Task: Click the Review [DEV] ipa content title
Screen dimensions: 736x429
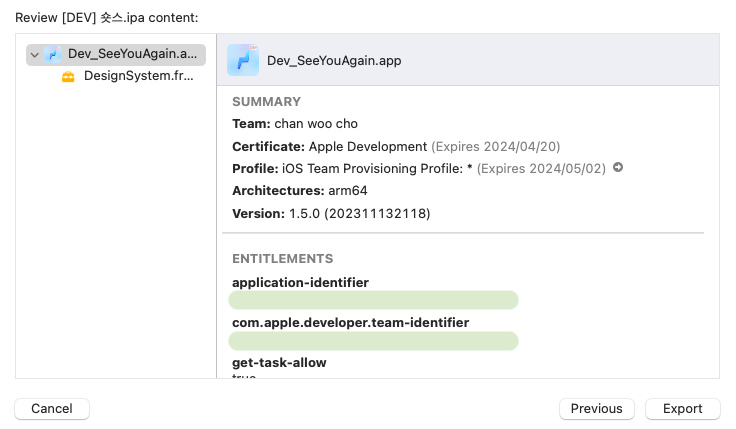Action: (x=107, y=17)
